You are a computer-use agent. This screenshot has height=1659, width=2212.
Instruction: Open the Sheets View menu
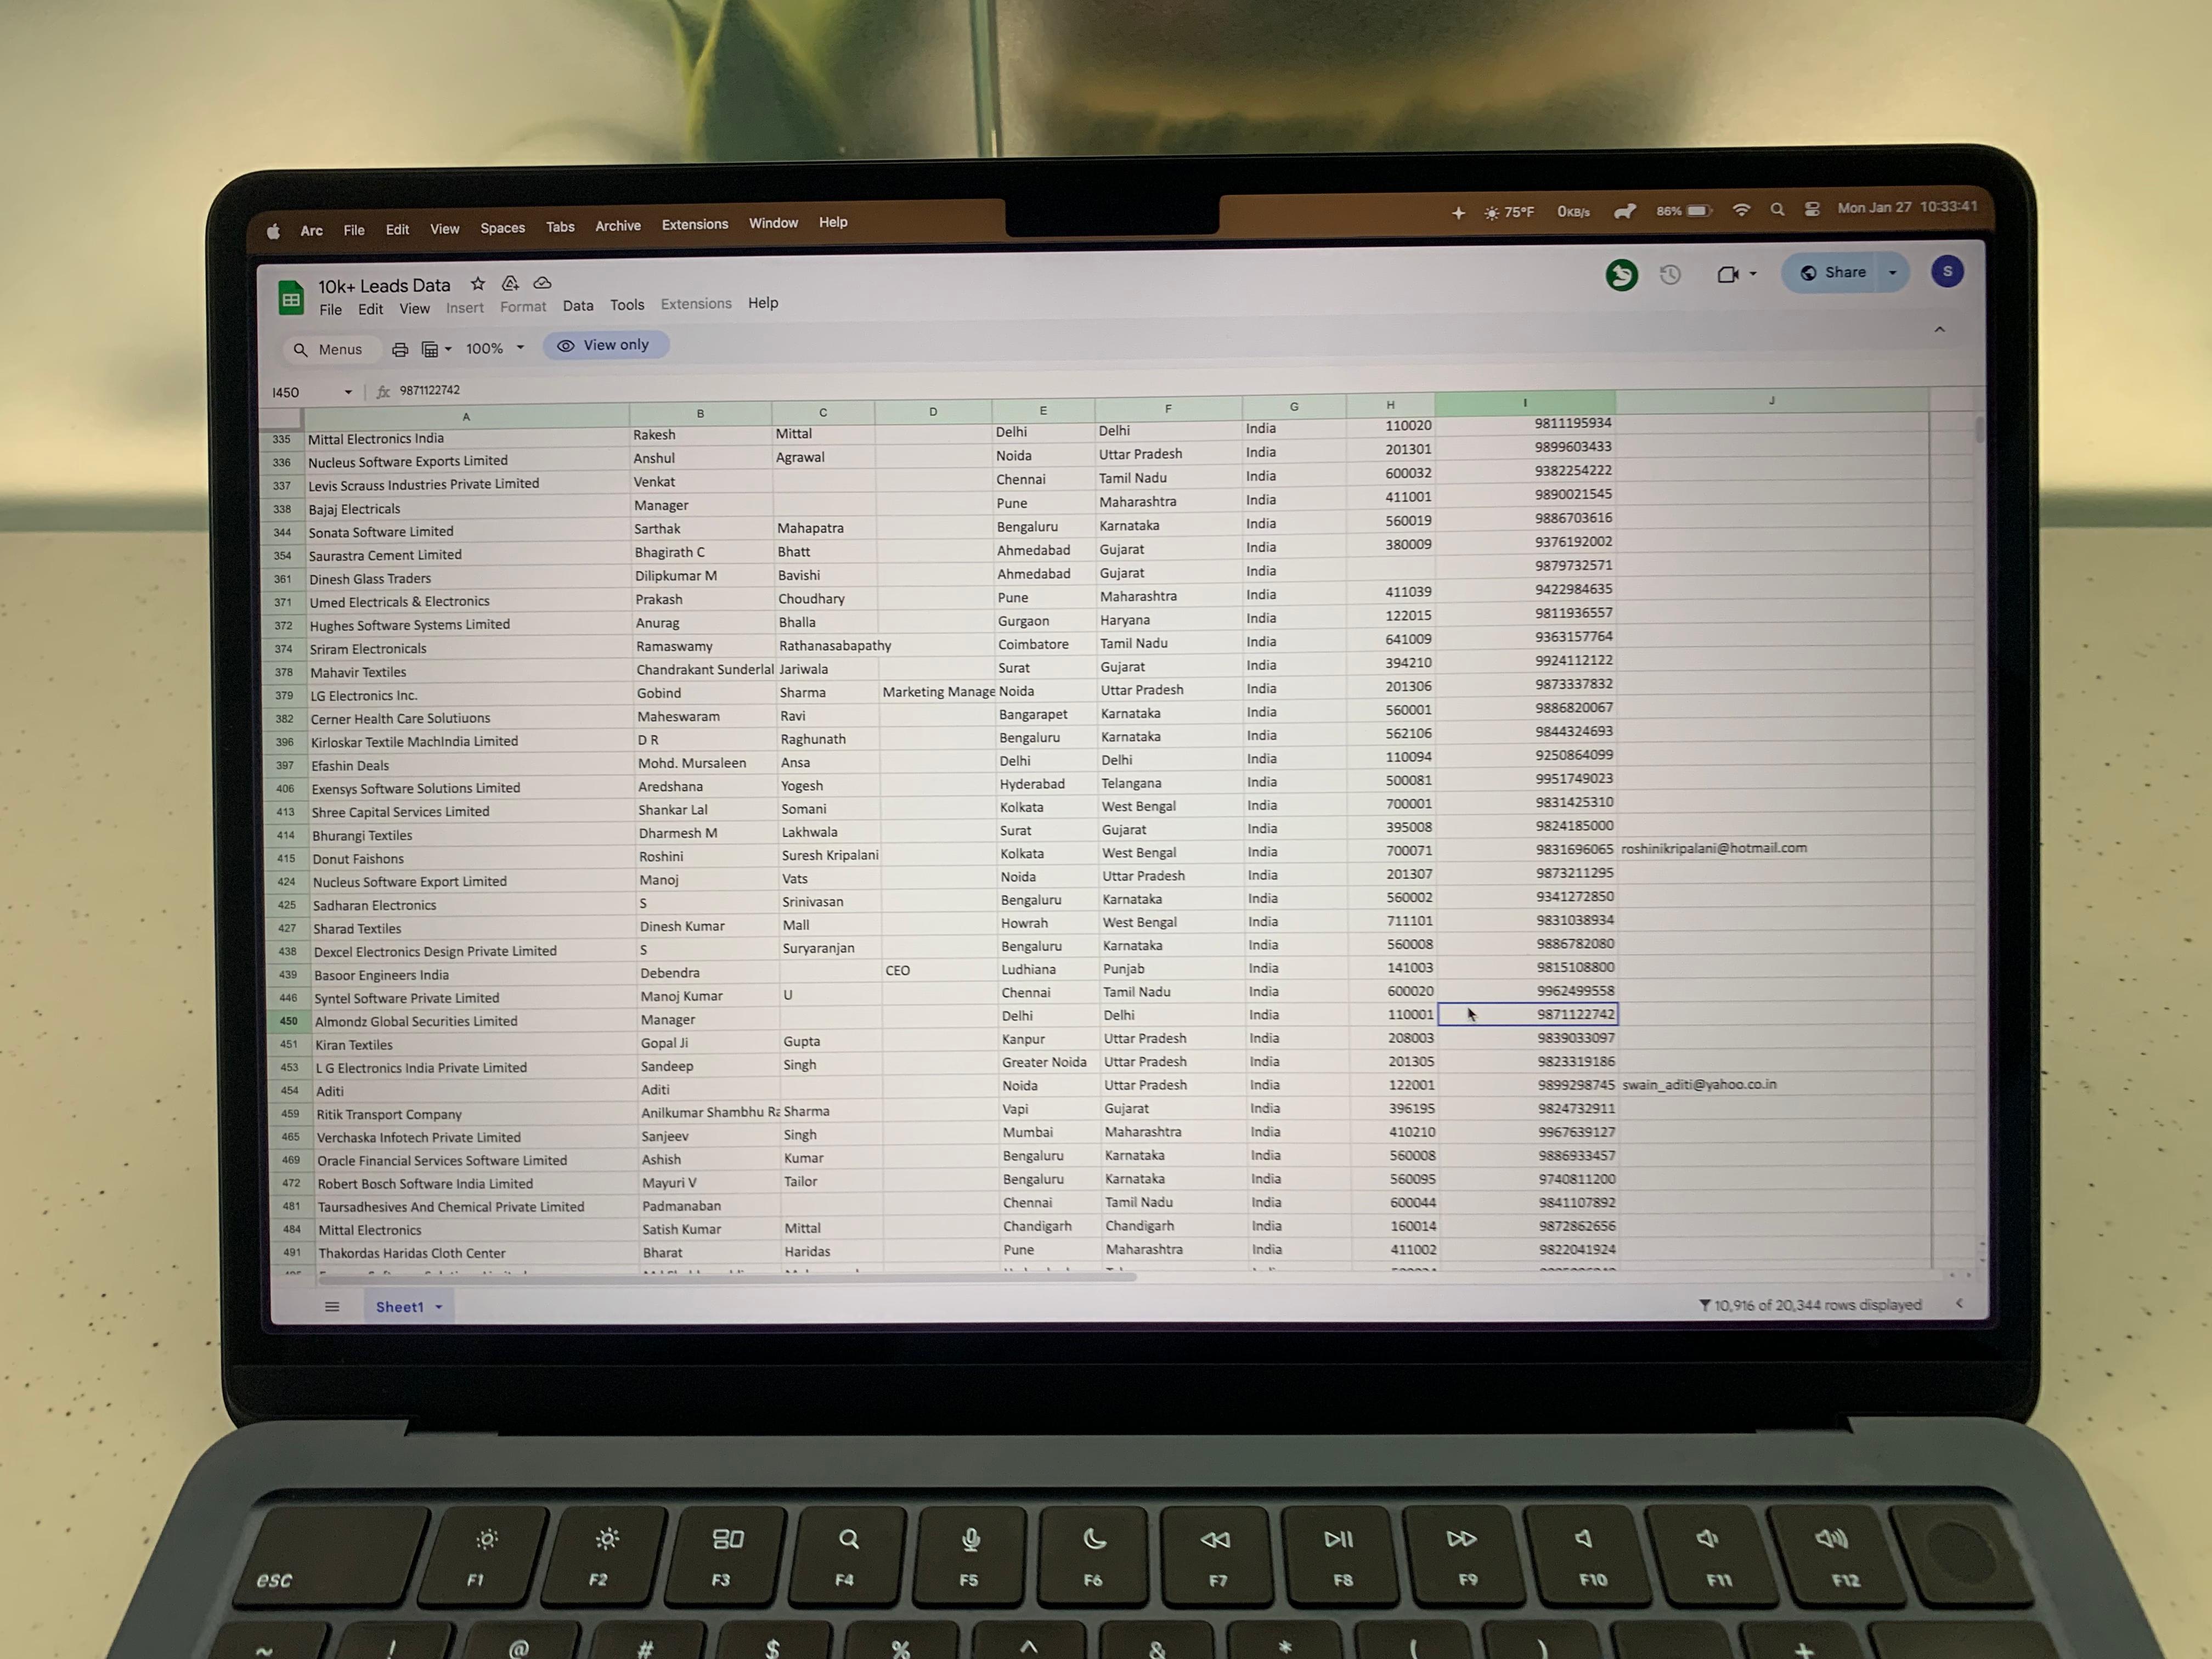click(x=414, y=309)
